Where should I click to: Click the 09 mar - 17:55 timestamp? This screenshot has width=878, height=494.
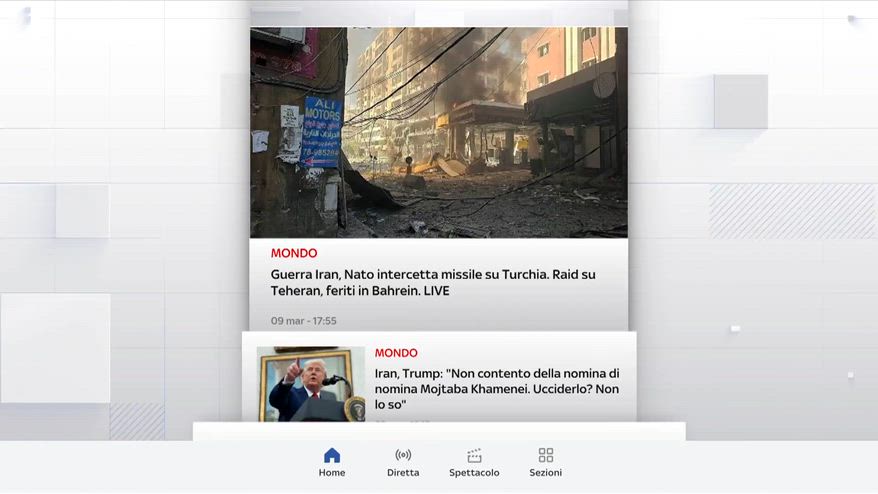point(303,321)
